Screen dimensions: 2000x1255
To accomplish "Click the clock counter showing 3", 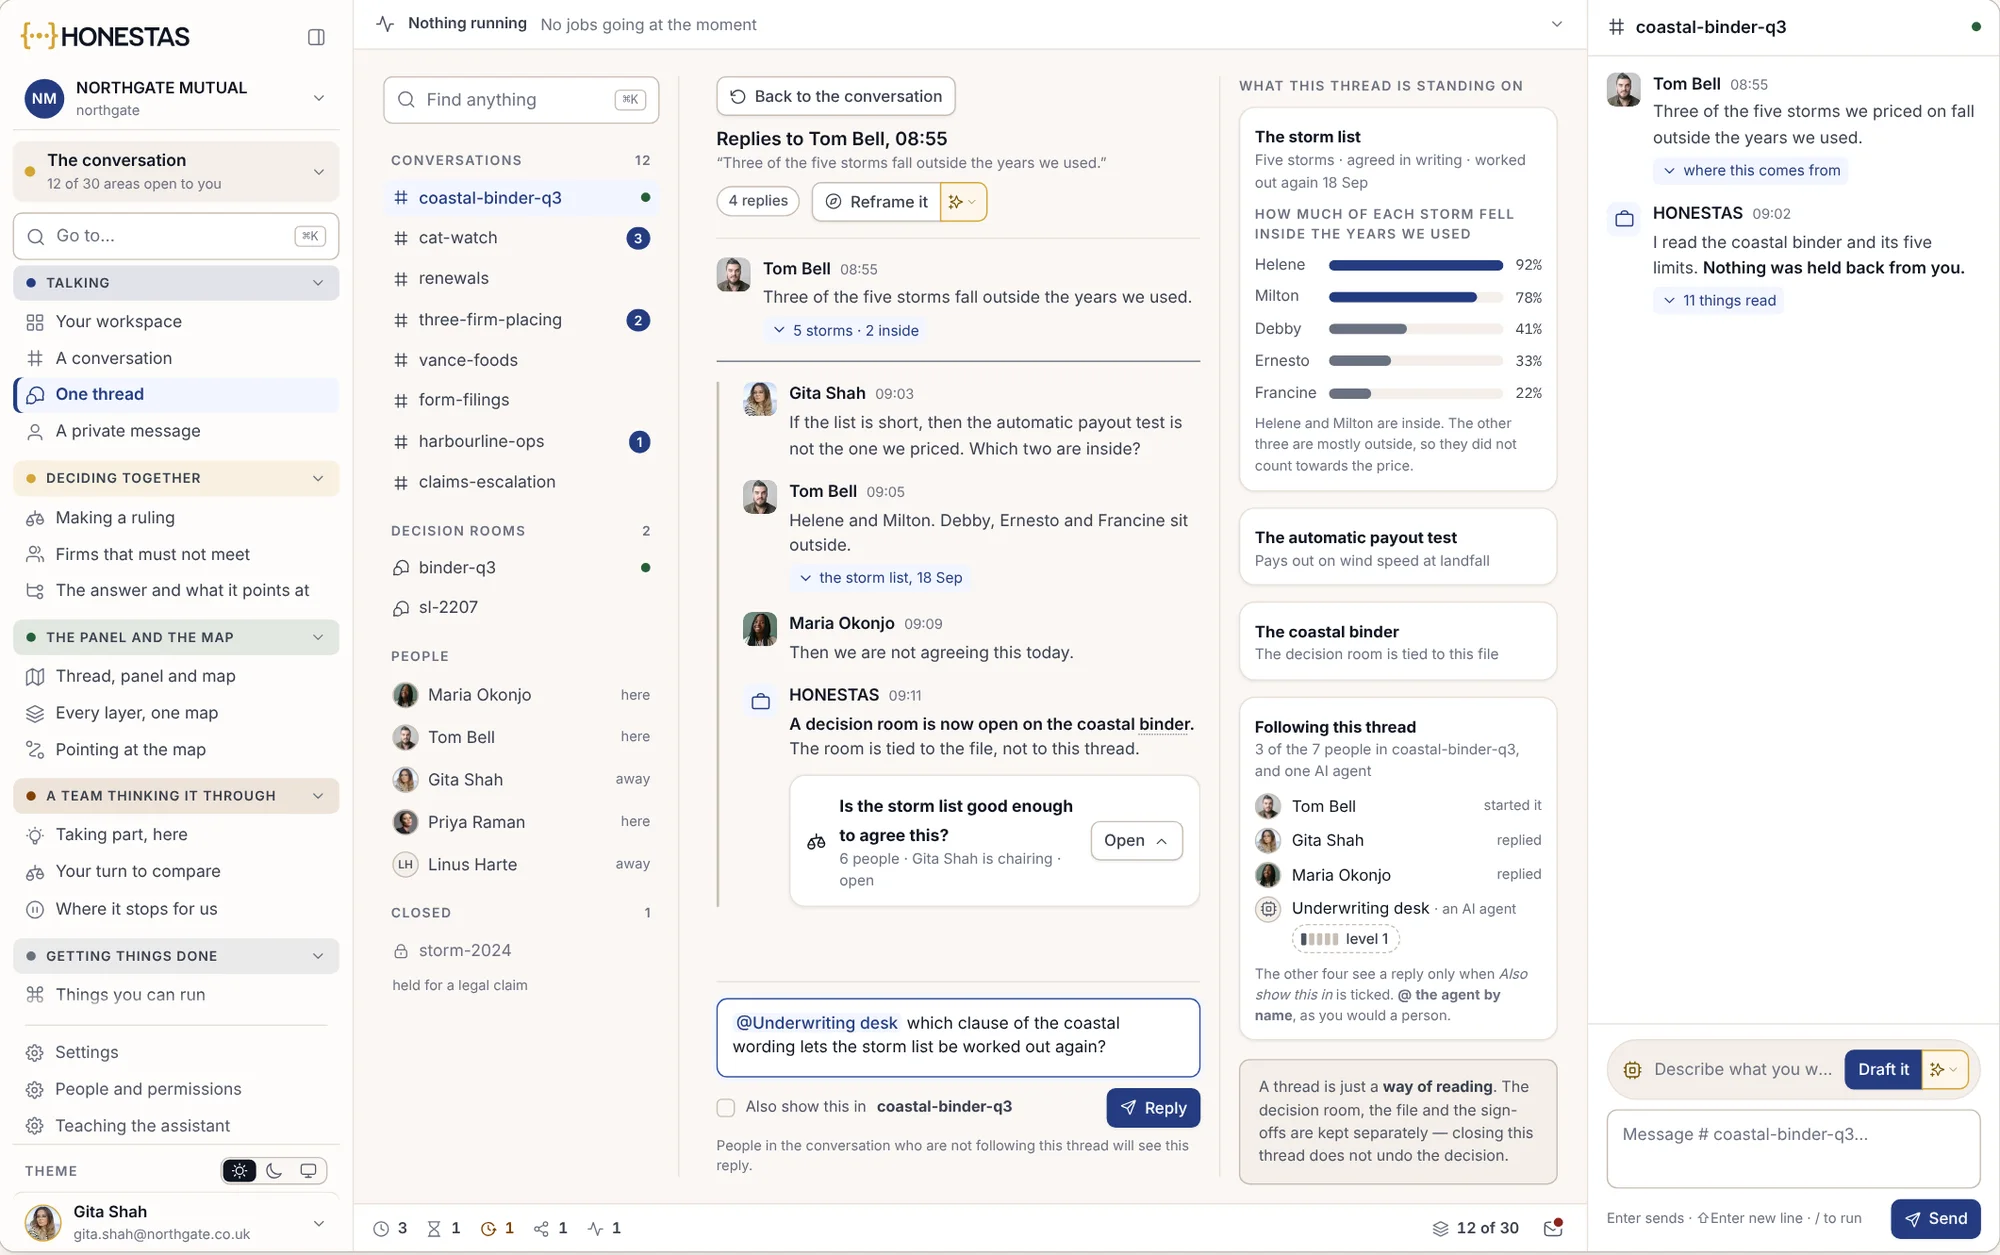I will [390, 1228].
